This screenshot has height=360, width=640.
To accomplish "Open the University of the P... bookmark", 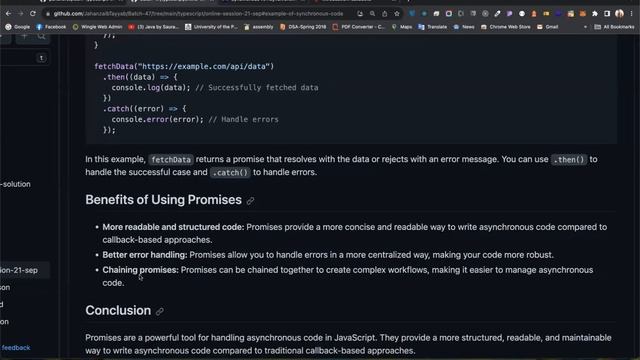I will point(211,27).
